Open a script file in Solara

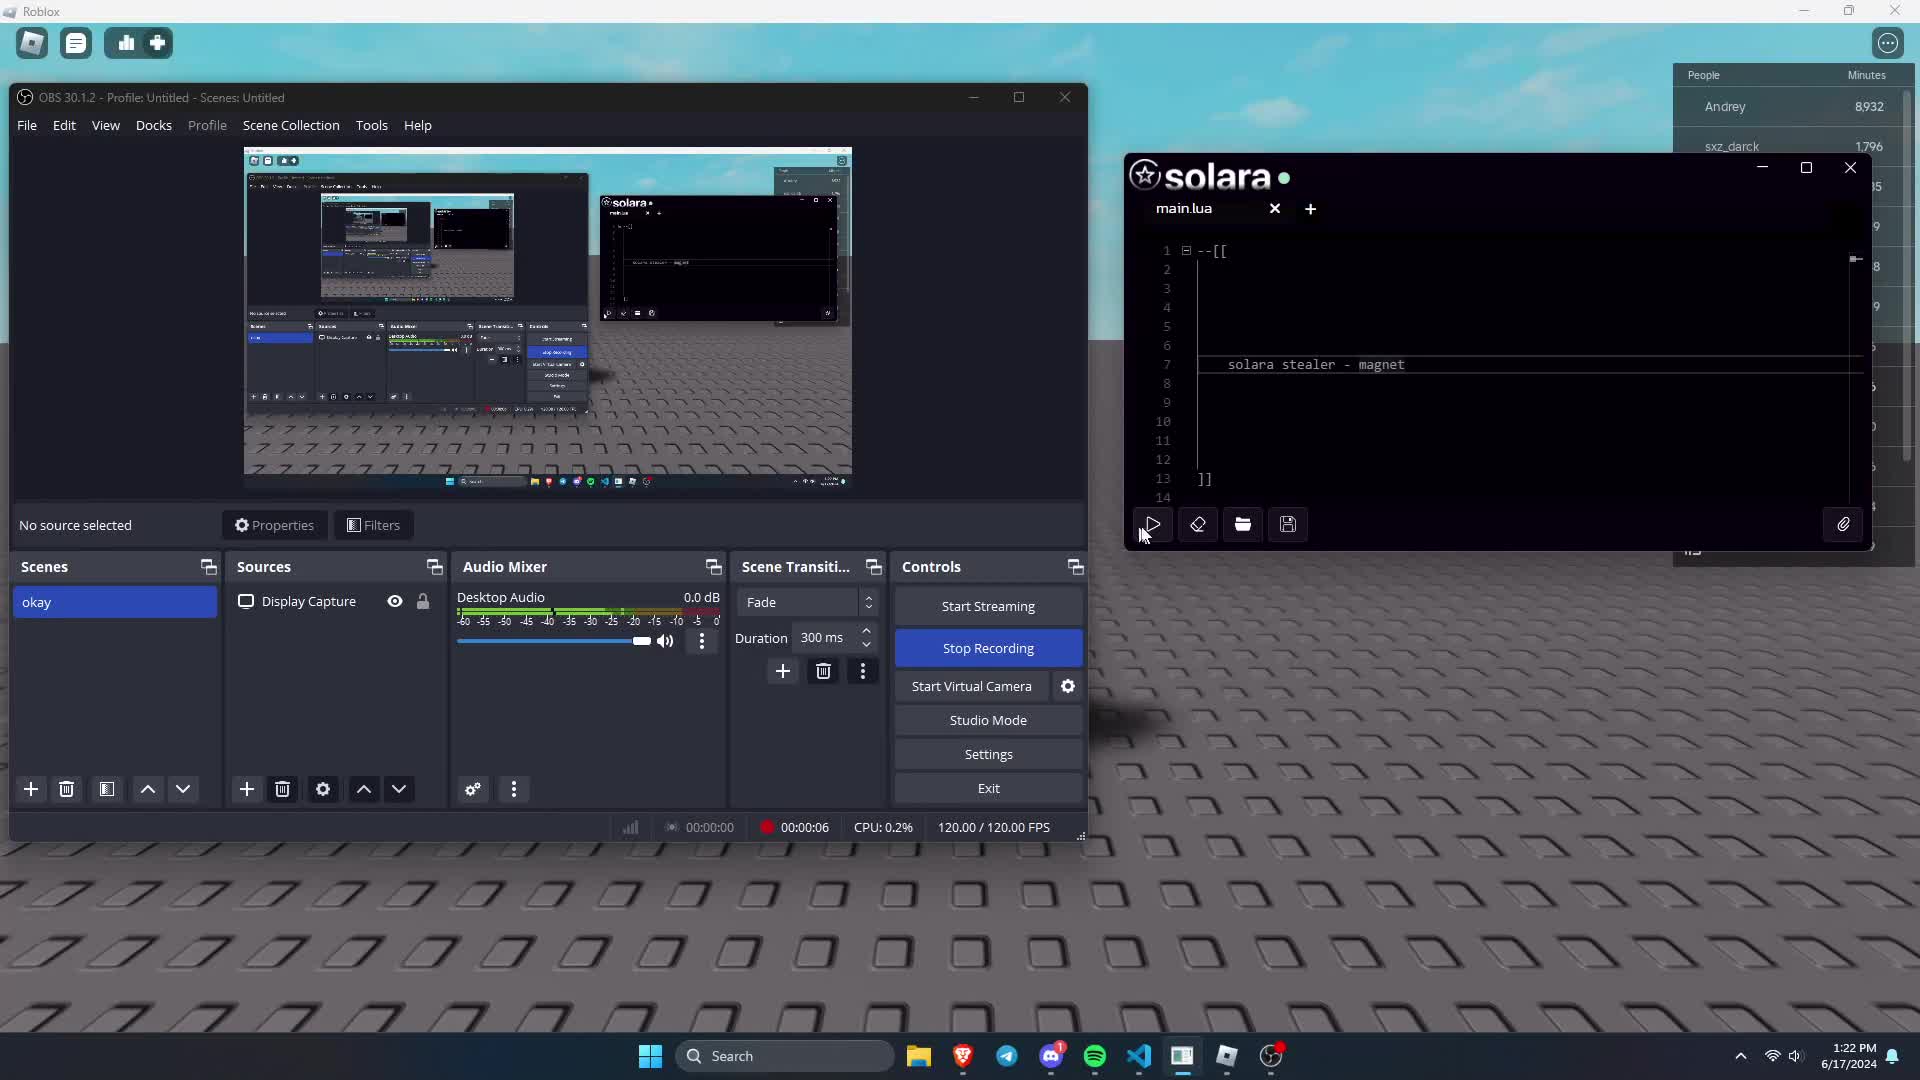1242,525
